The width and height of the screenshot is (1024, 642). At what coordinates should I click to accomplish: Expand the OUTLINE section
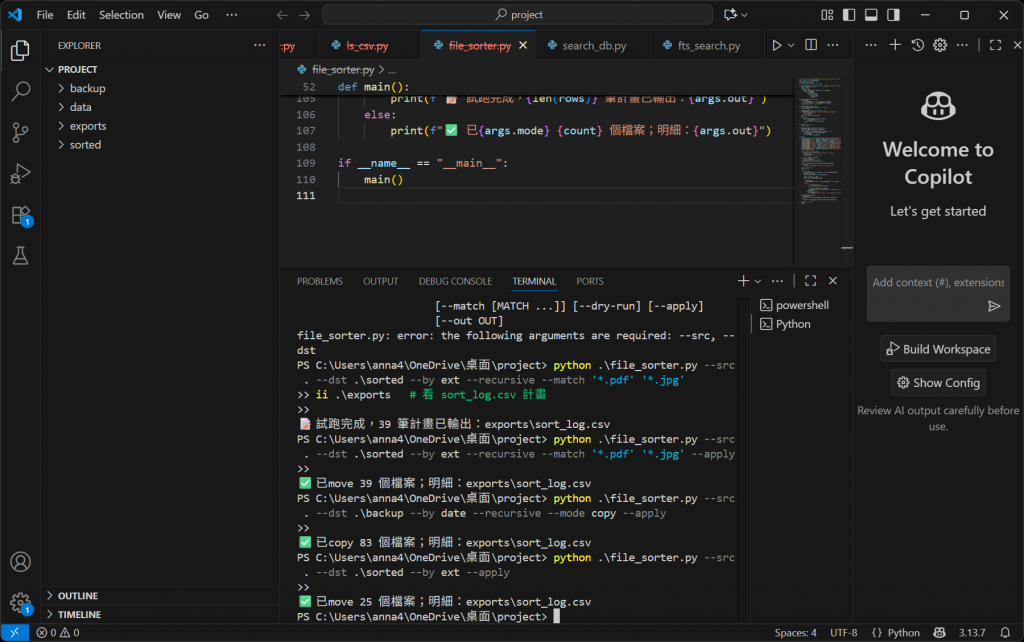click(x=78, y=596)
